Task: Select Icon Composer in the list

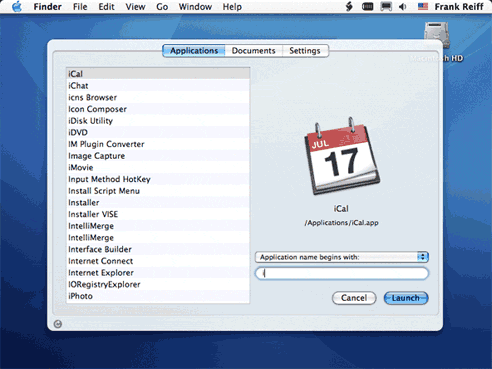Action: (158, 109)
